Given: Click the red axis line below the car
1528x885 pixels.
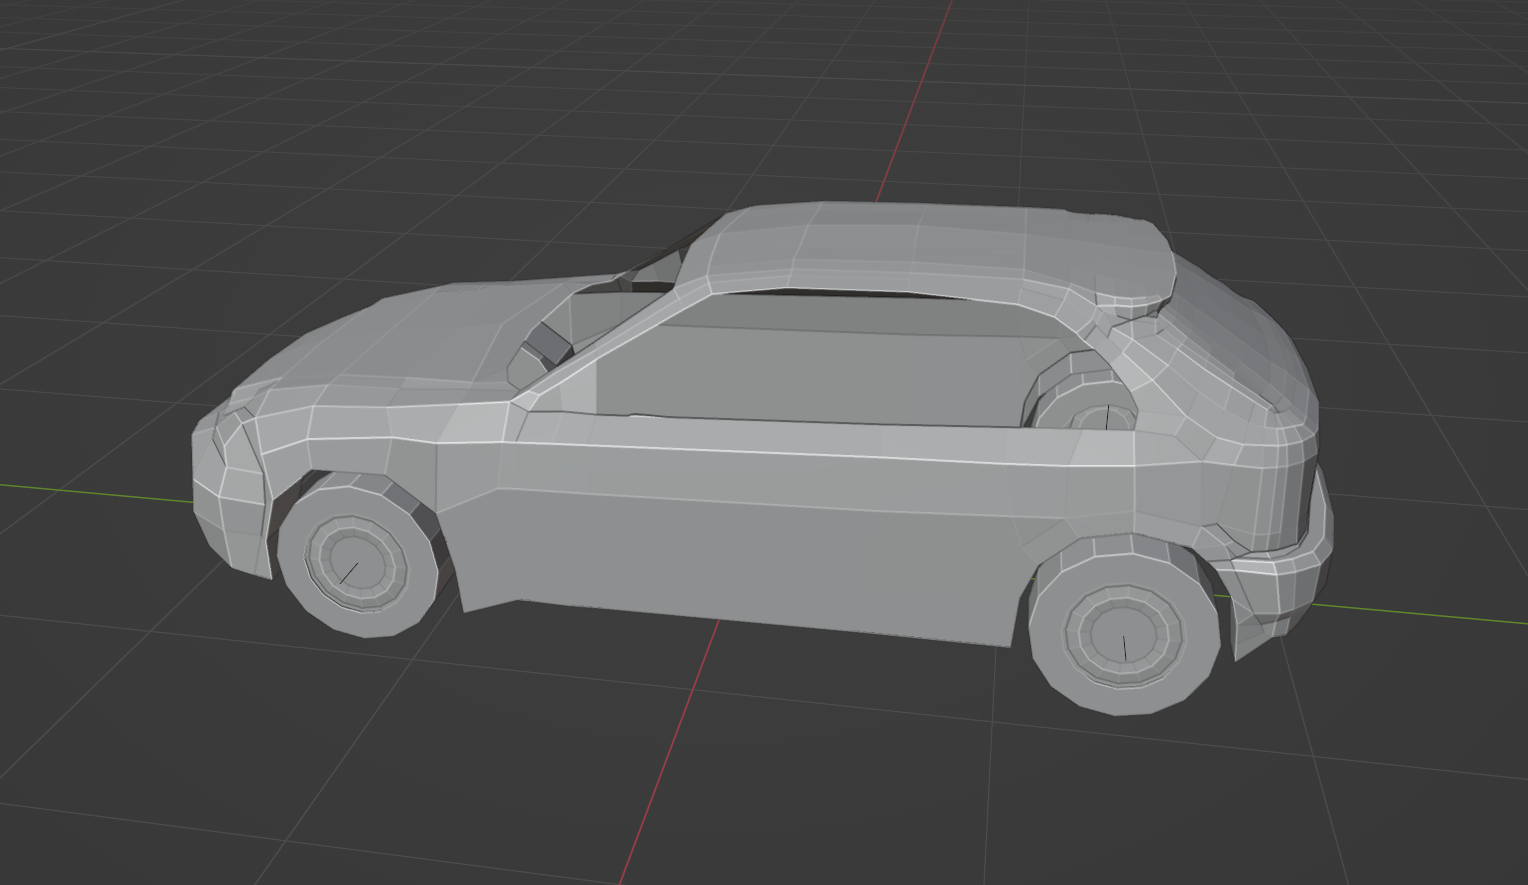Looking at the screenshot, I should 670,750.
